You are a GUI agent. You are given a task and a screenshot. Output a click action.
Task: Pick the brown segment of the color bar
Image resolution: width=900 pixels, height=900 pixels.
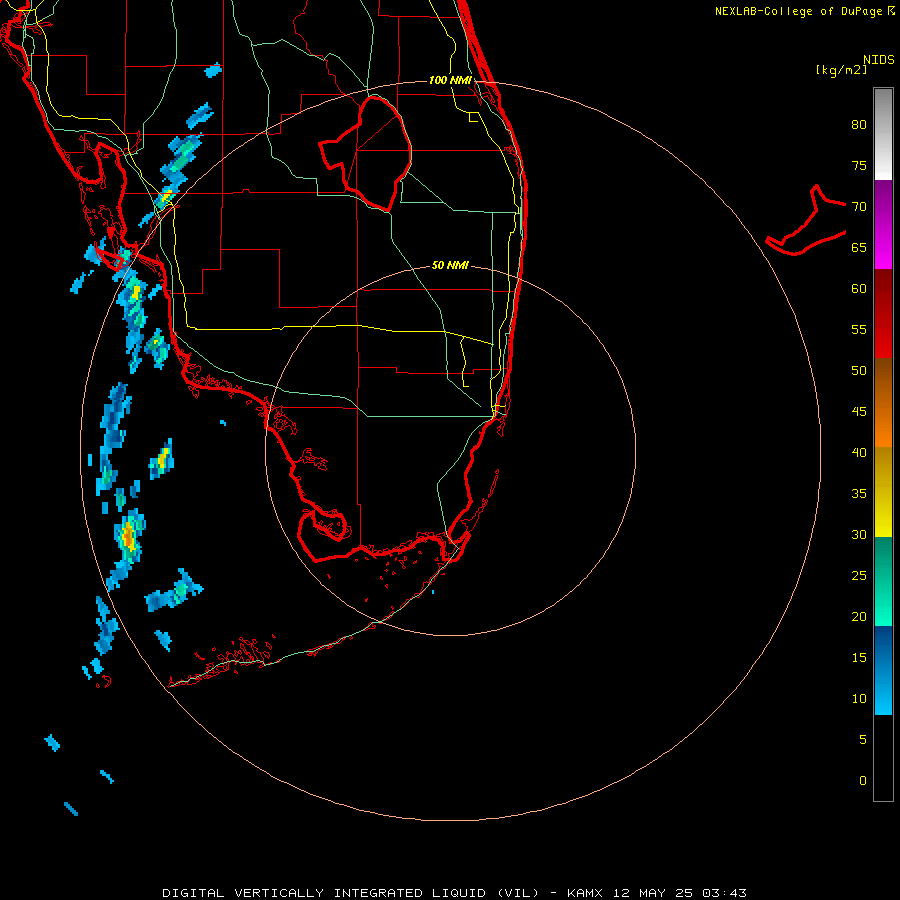click(x=883, y=380)
